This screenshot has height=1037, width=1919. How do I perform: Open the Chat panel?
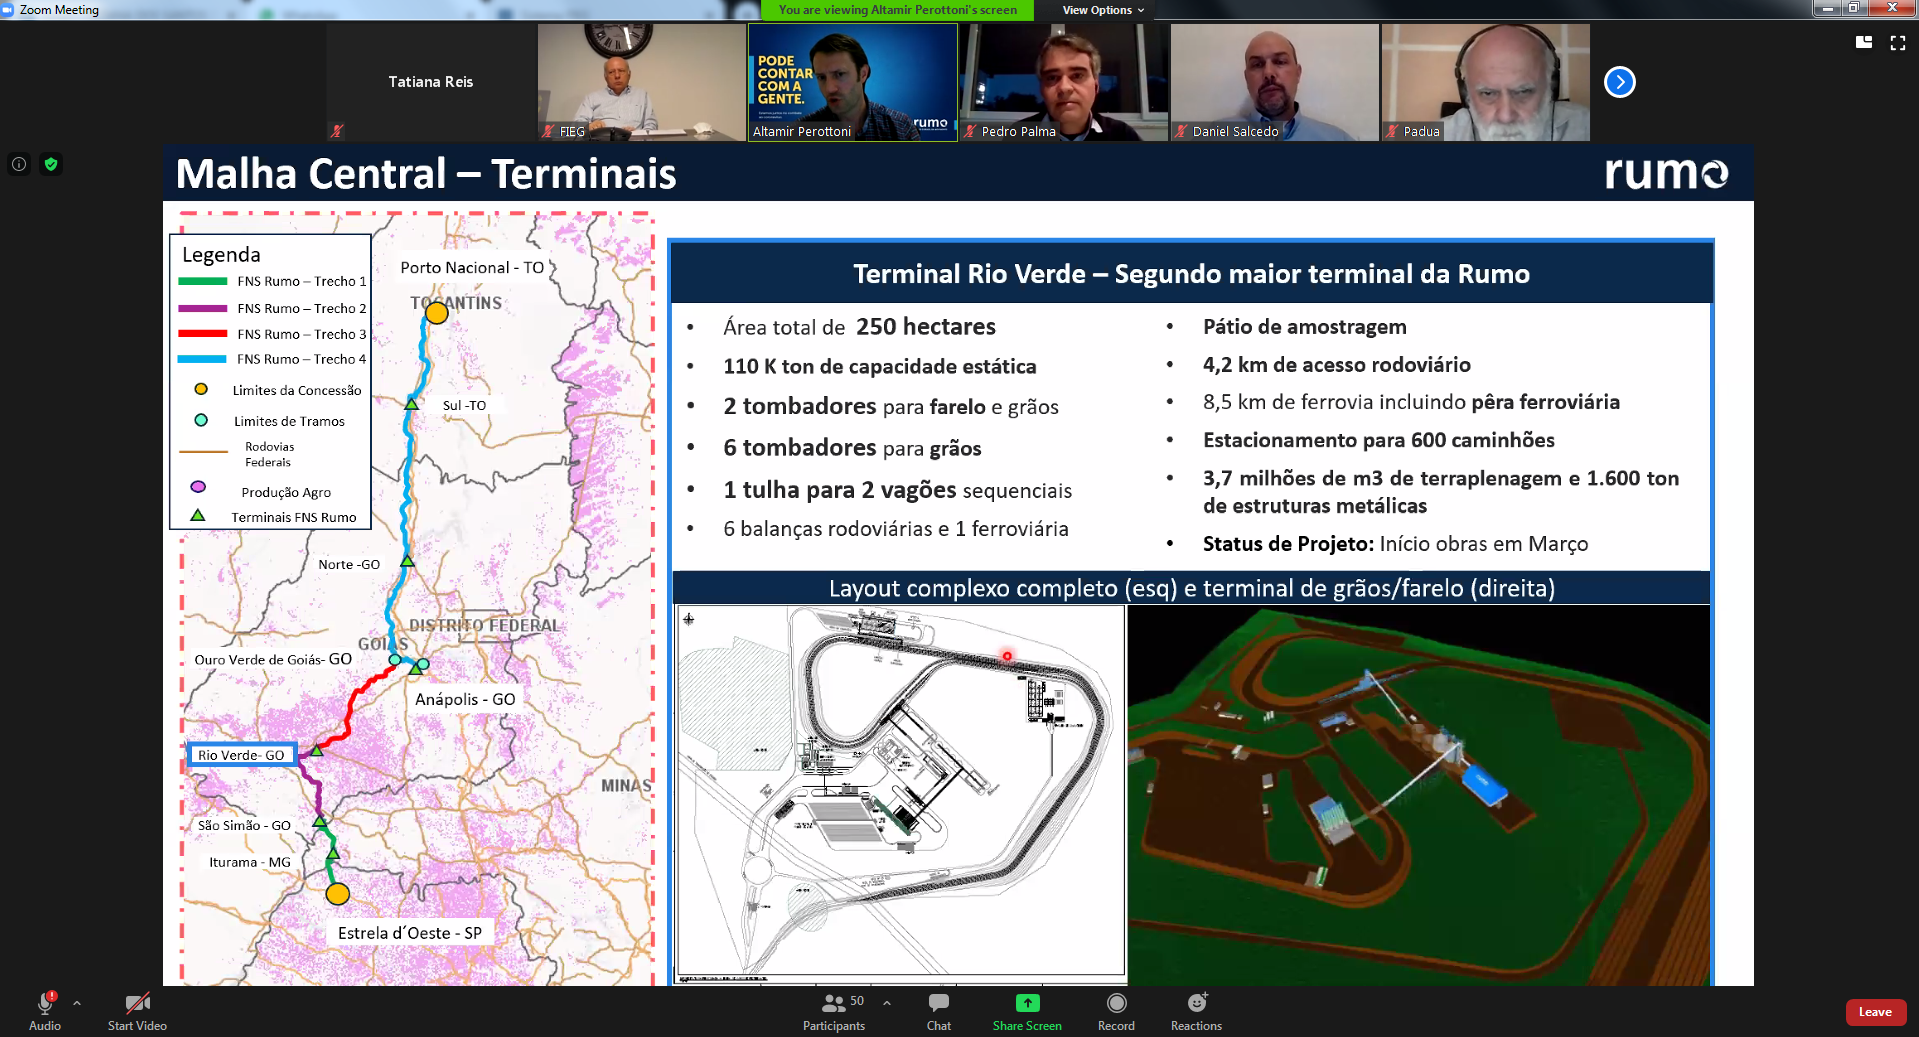[939, 1011]
